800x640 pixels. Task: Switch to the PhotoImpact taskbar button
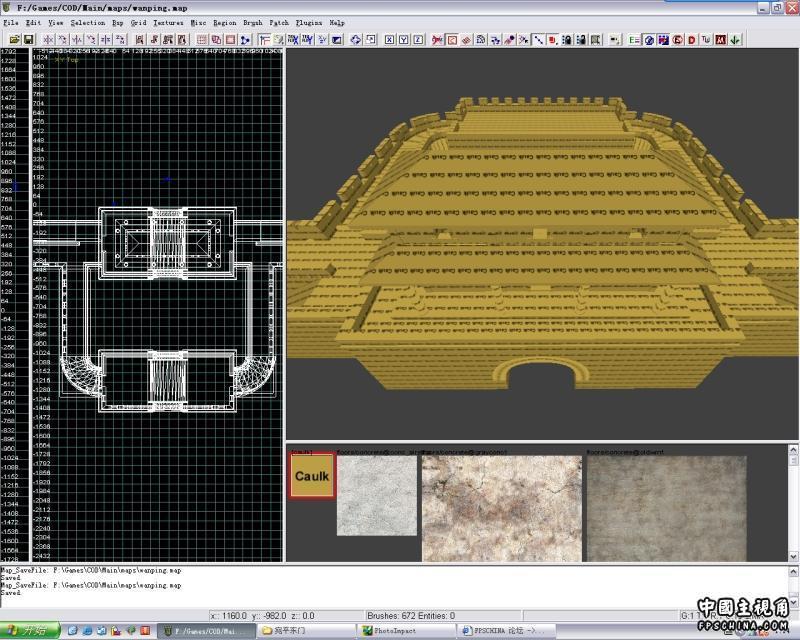(406, 631)
